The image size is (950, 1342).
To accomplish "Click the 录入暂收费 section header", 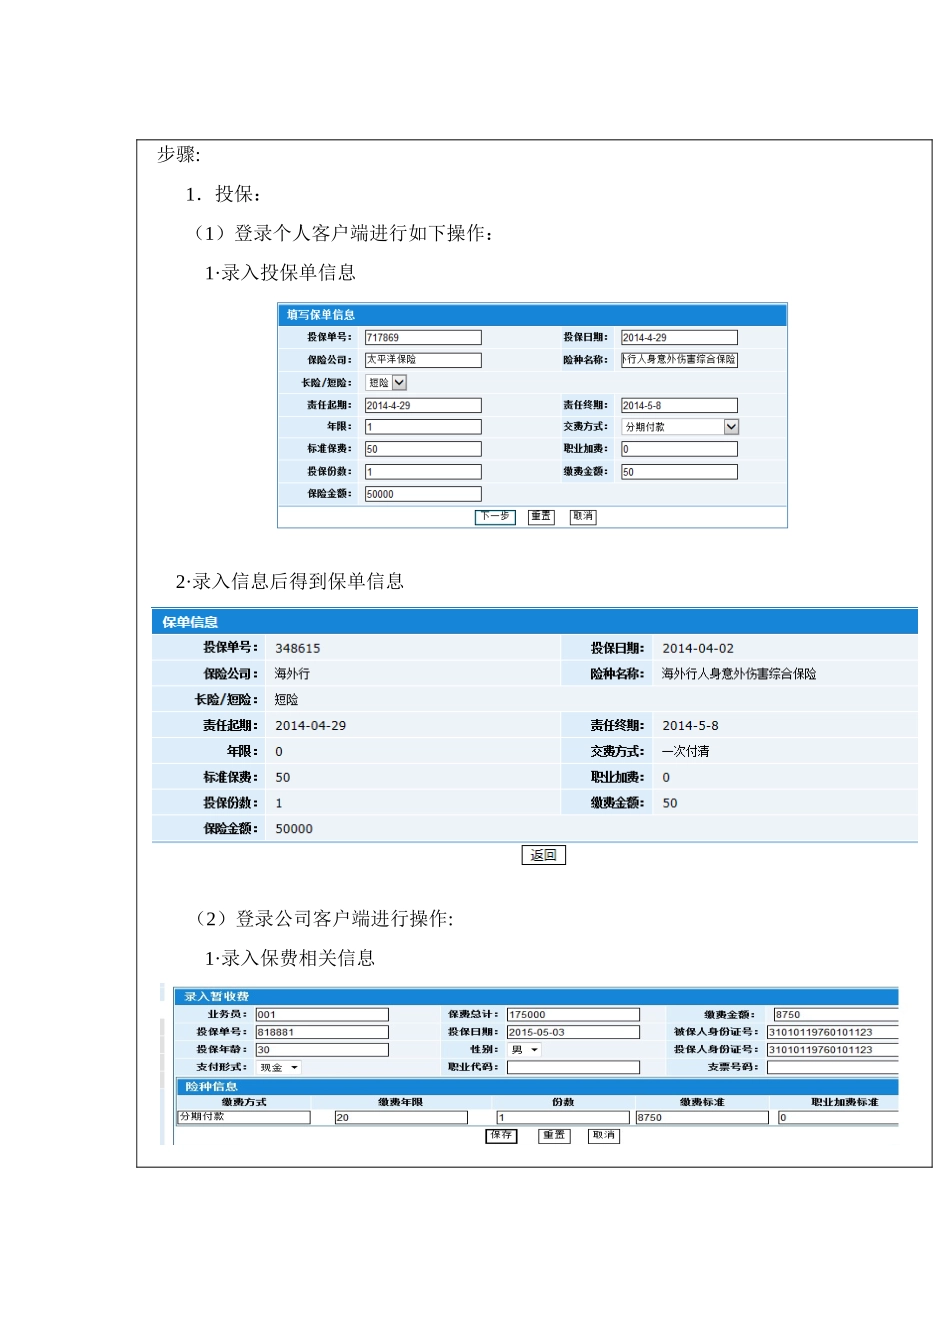I will point(537,996).
